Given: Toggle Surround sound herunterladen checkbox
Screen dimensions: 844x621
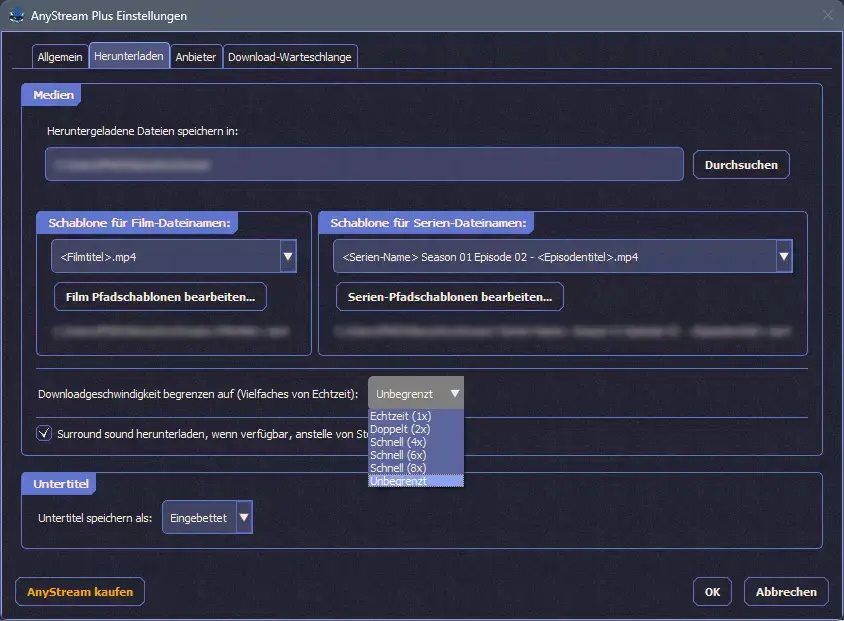Looking at the screenshot, I should tap(44, 433).
